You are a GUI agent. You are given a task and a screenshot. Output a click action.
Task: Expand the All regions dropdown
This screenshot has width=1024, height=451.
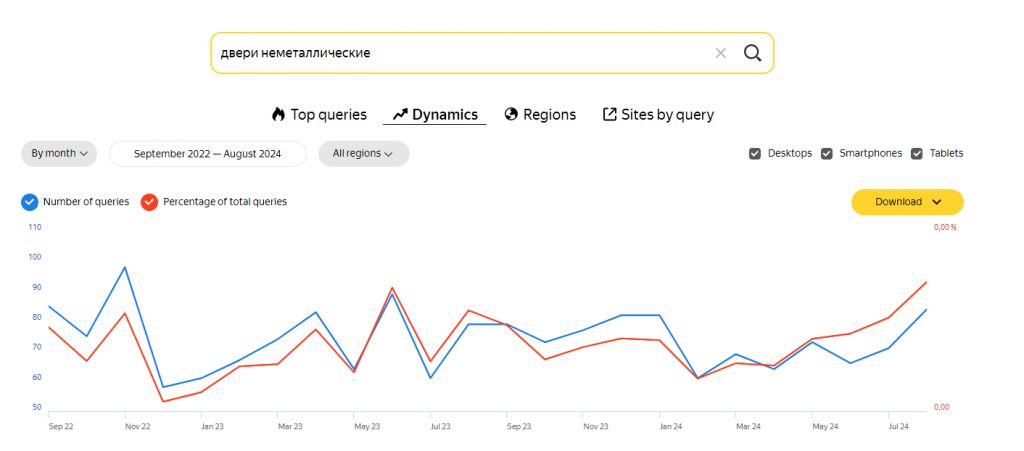click(x=363, y=154)
